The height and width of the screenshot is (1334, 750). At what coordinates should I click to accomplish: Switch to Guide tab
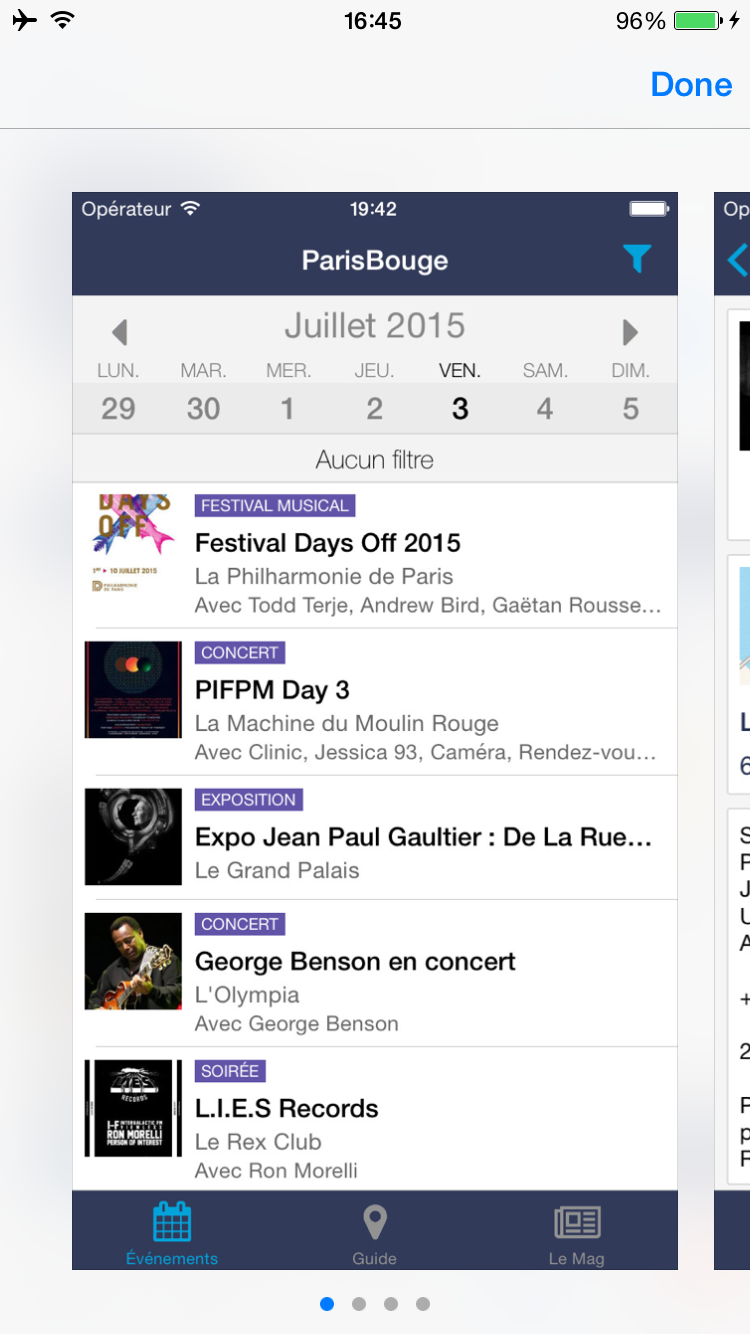pyautogui.click(x=374, y=1232)
